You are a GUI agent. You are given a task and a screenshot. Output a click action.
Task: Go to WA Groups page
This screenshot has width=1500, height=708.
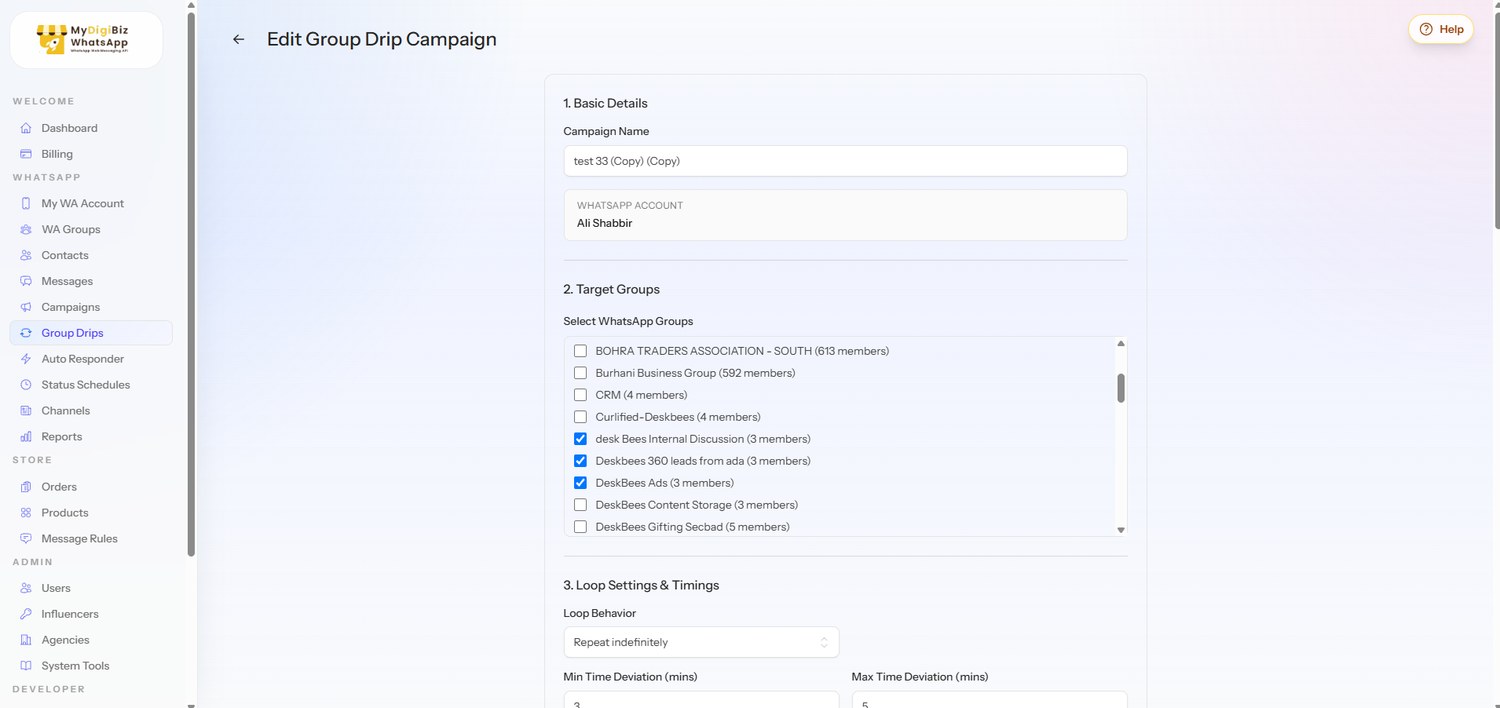coord(91,229)
